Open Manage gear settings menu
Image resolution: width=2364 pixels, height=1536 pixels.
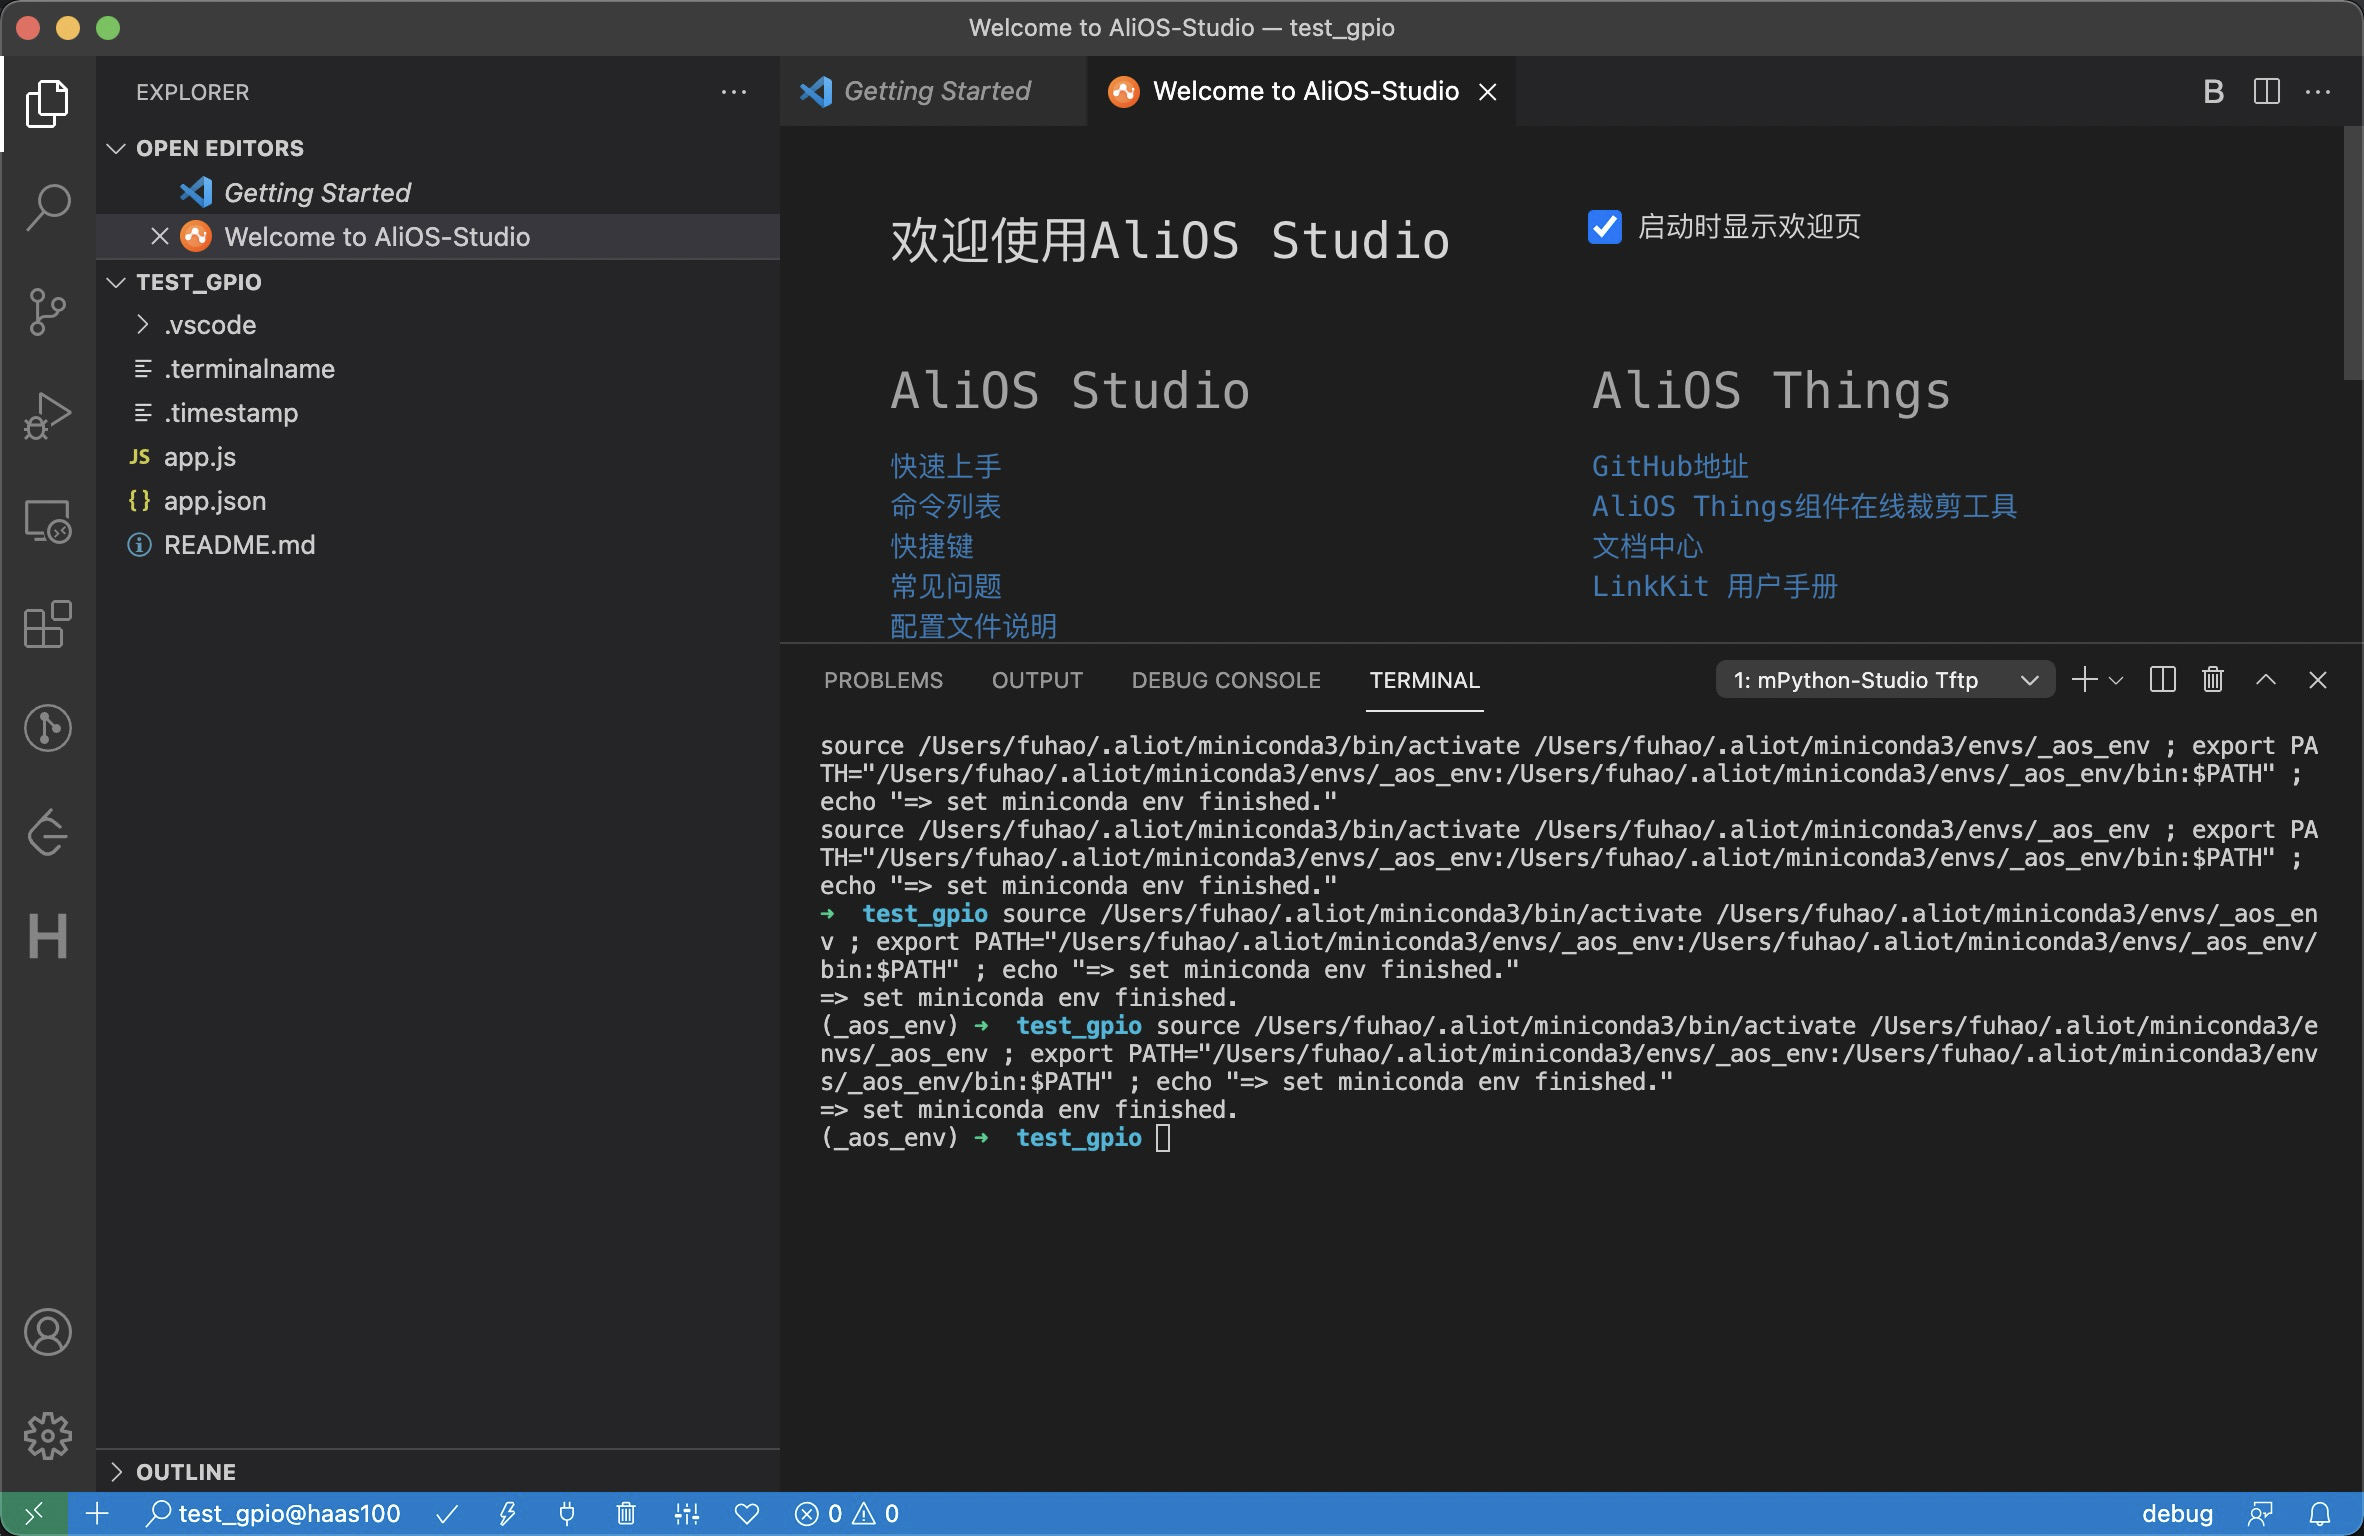(47, 1436)
